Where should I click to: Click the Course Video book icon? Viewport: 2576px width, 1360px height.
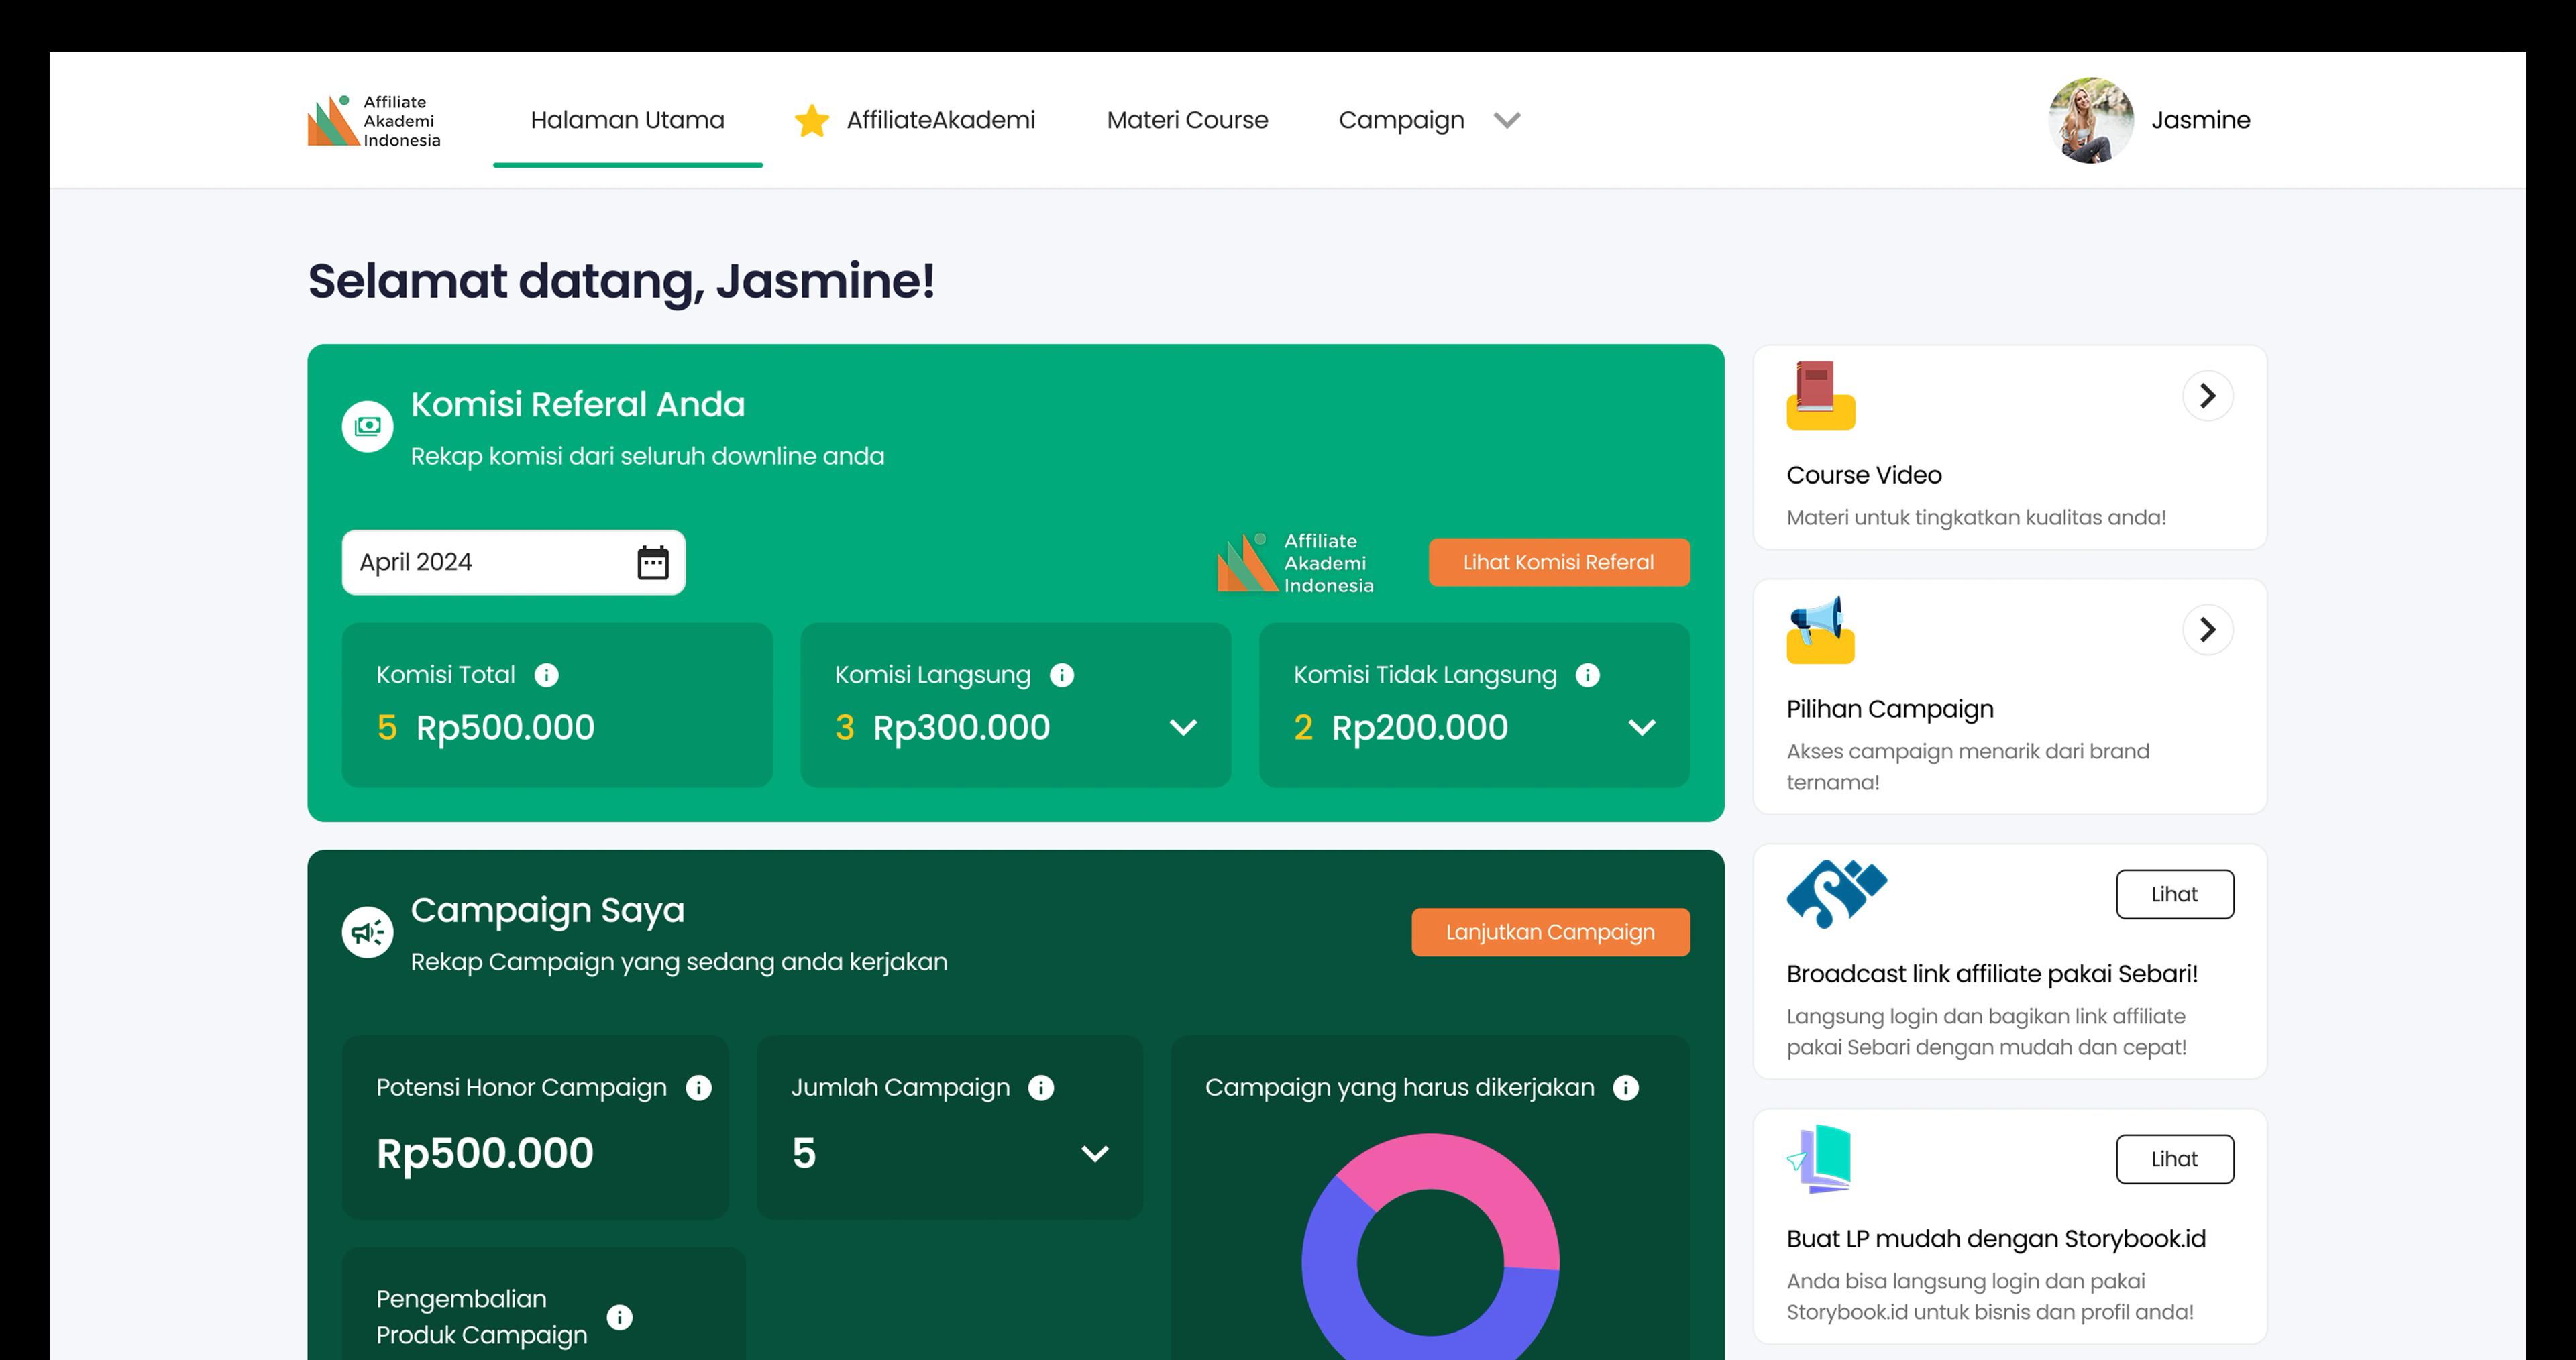1821,395
